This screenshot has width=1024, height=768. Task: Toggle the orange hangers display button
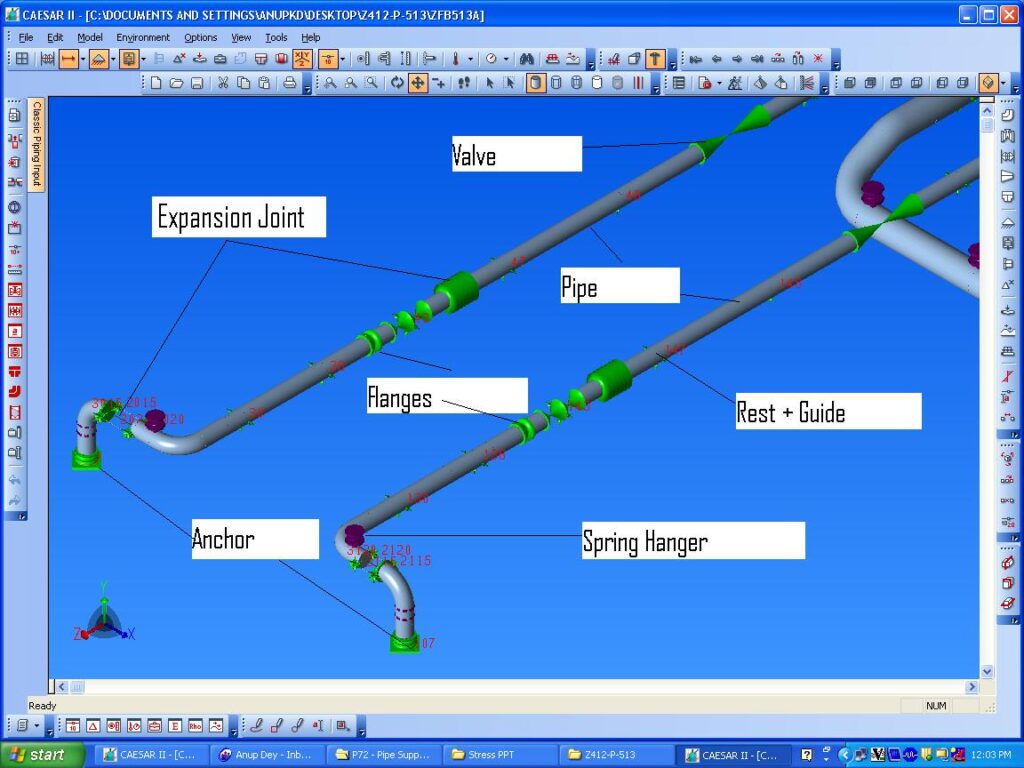[x=129, y=59]
